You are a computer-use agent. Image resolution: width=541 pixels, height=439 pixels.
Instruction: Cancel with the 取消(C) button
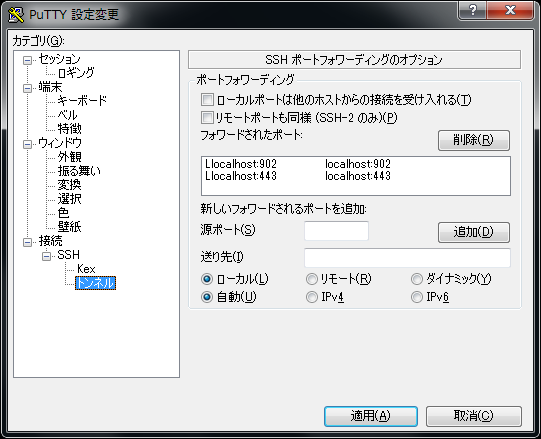474,416
